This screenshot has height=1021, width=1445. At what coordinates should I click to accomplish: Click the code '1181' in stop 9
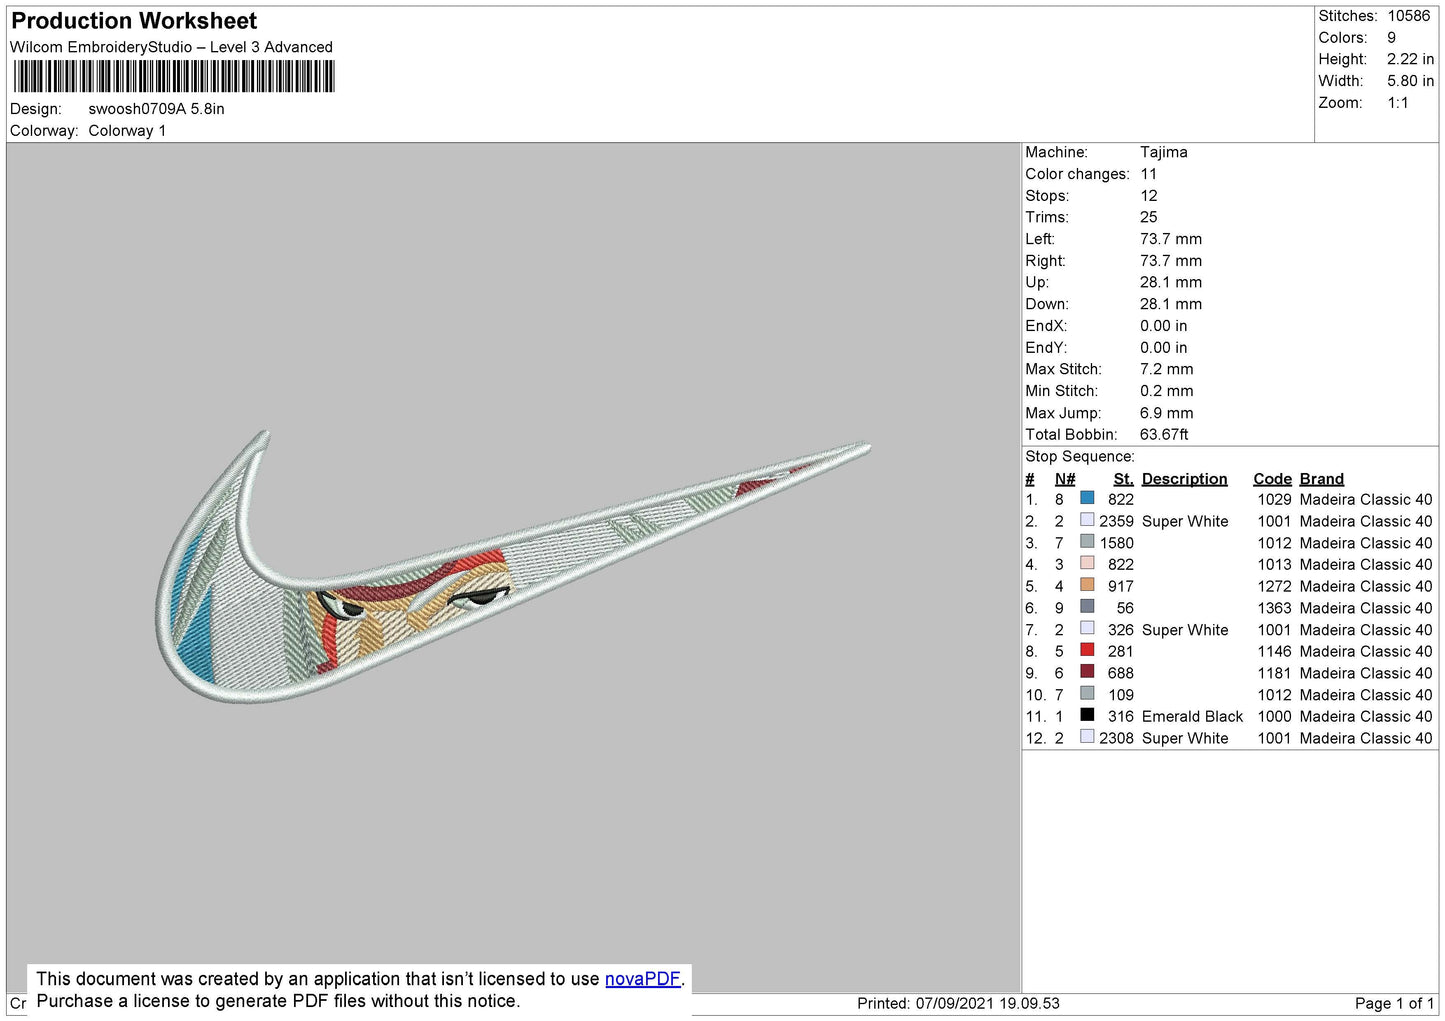(x=1275, y=674)
